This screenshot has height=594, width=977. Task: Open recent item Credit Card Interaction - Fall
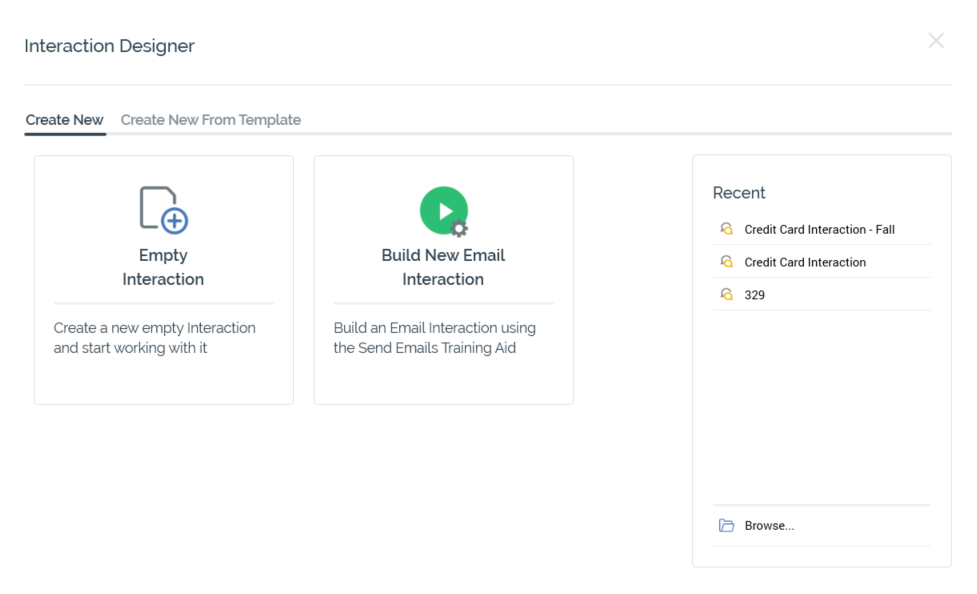pos(819,229)
